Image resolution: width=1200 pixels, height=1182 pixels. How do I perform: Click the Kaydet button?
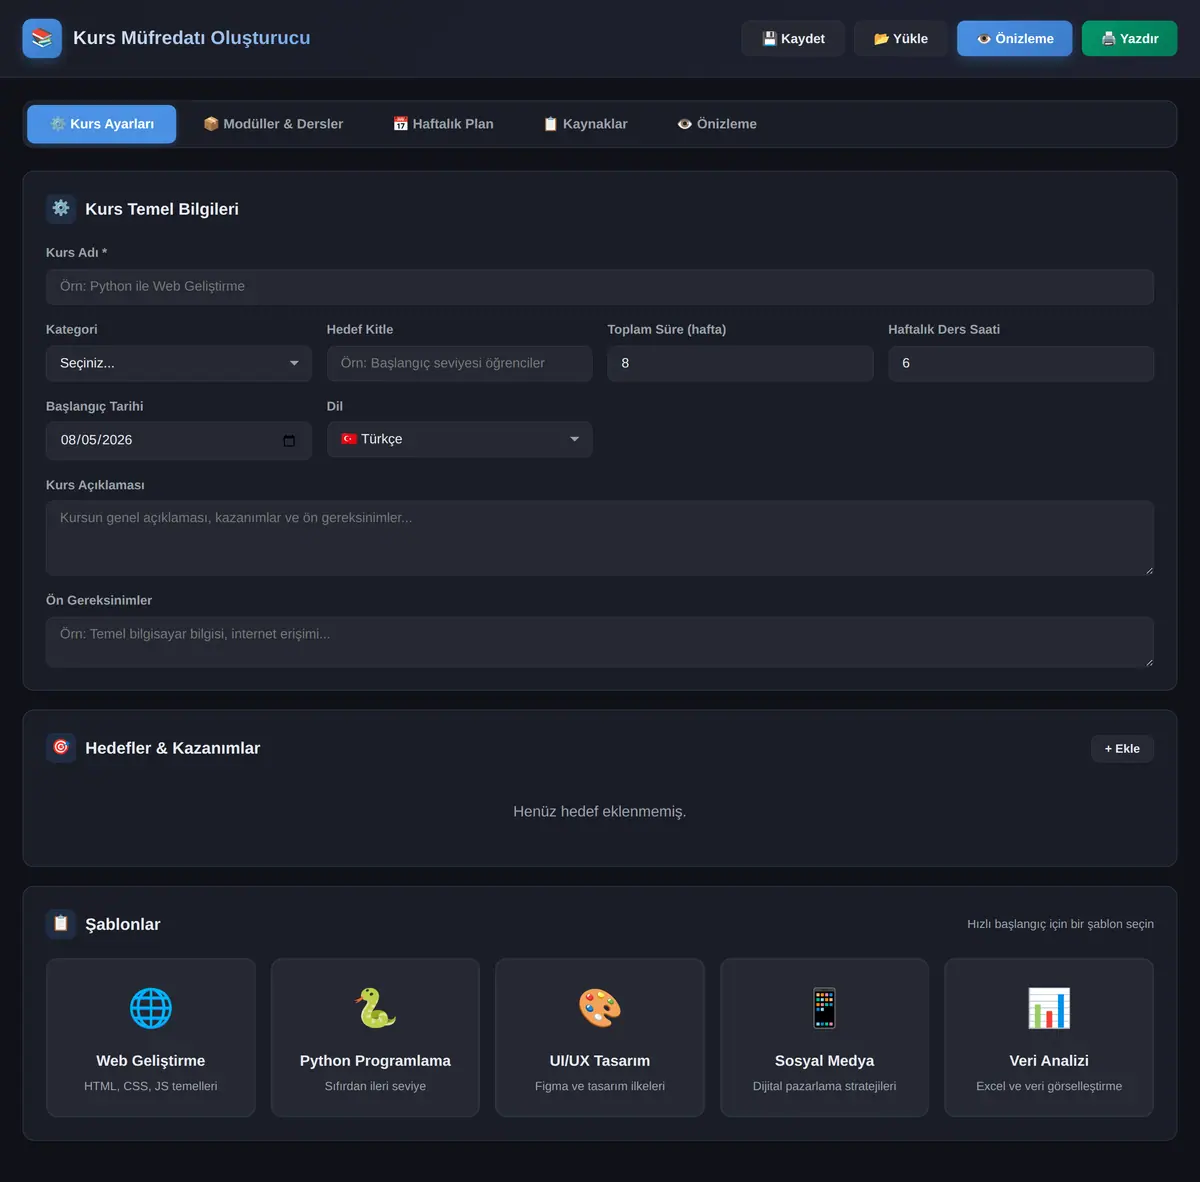793,38
